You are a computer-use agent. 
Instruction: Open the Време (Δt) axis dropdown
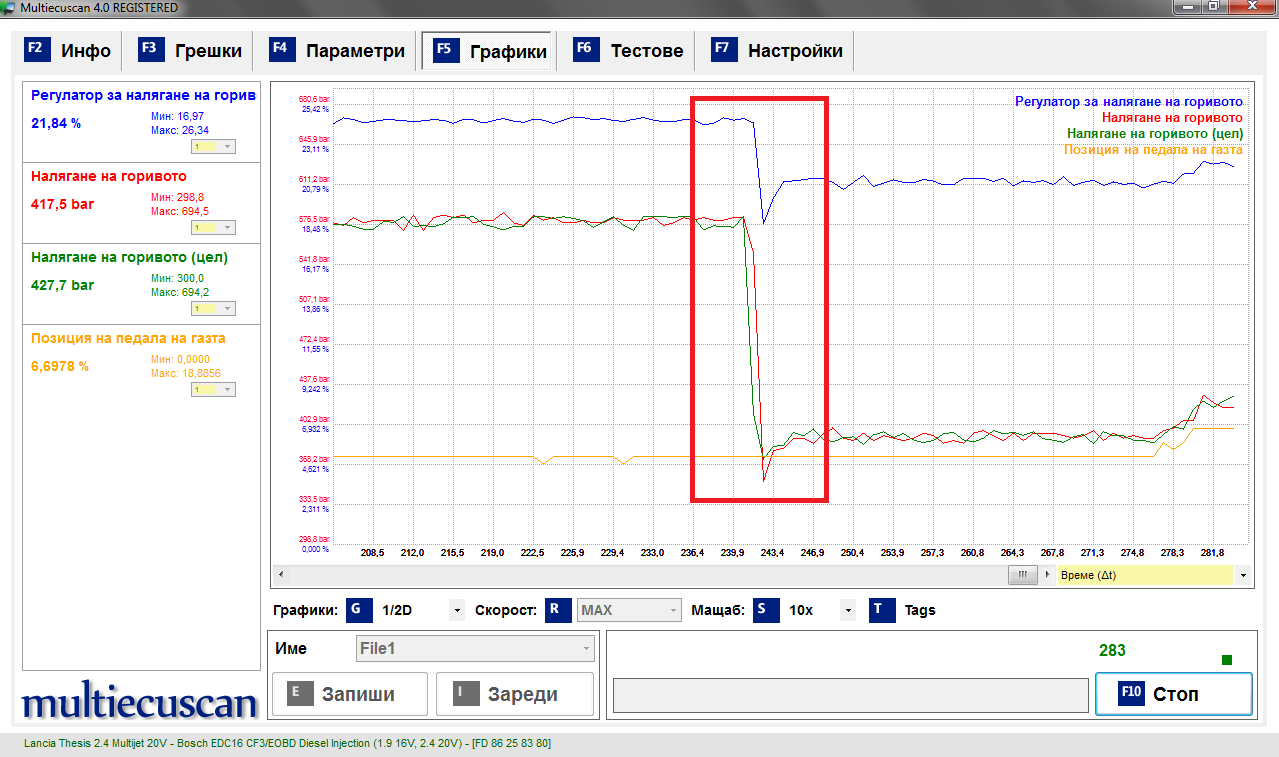click(1243, 576)
